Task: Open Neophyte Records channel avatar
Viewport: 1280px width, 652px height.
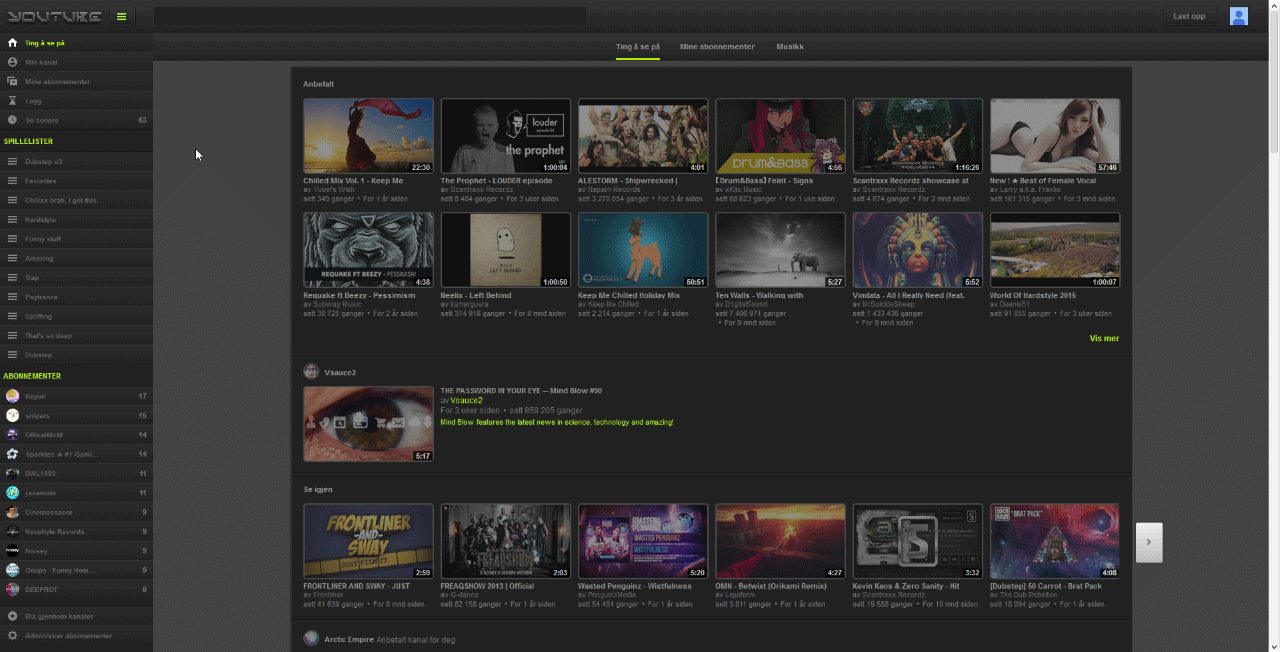Action: (x=12, y=531)
